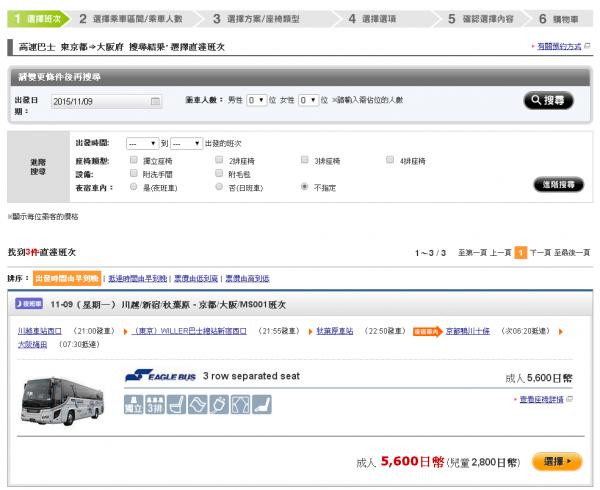Open the 大阪梅田 stop link
The width and height of the screenshot is (600, 490).
point(33,344)
